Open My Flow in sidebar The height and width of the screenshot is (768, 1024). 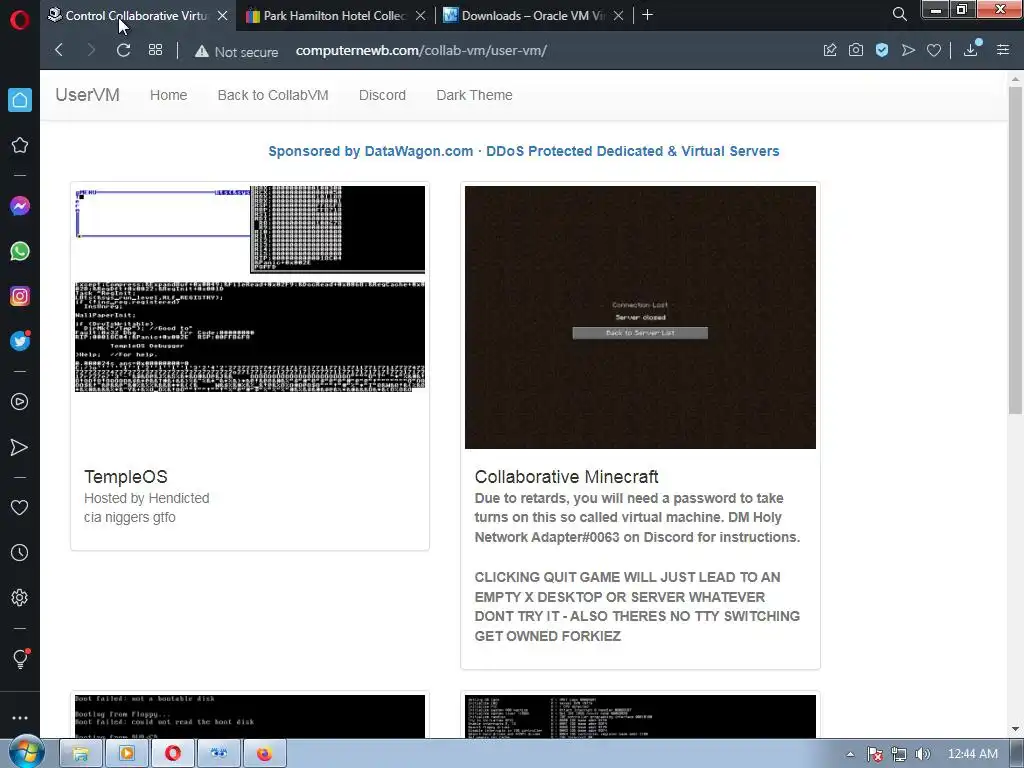pyautogui.click(x=20, y=447)
